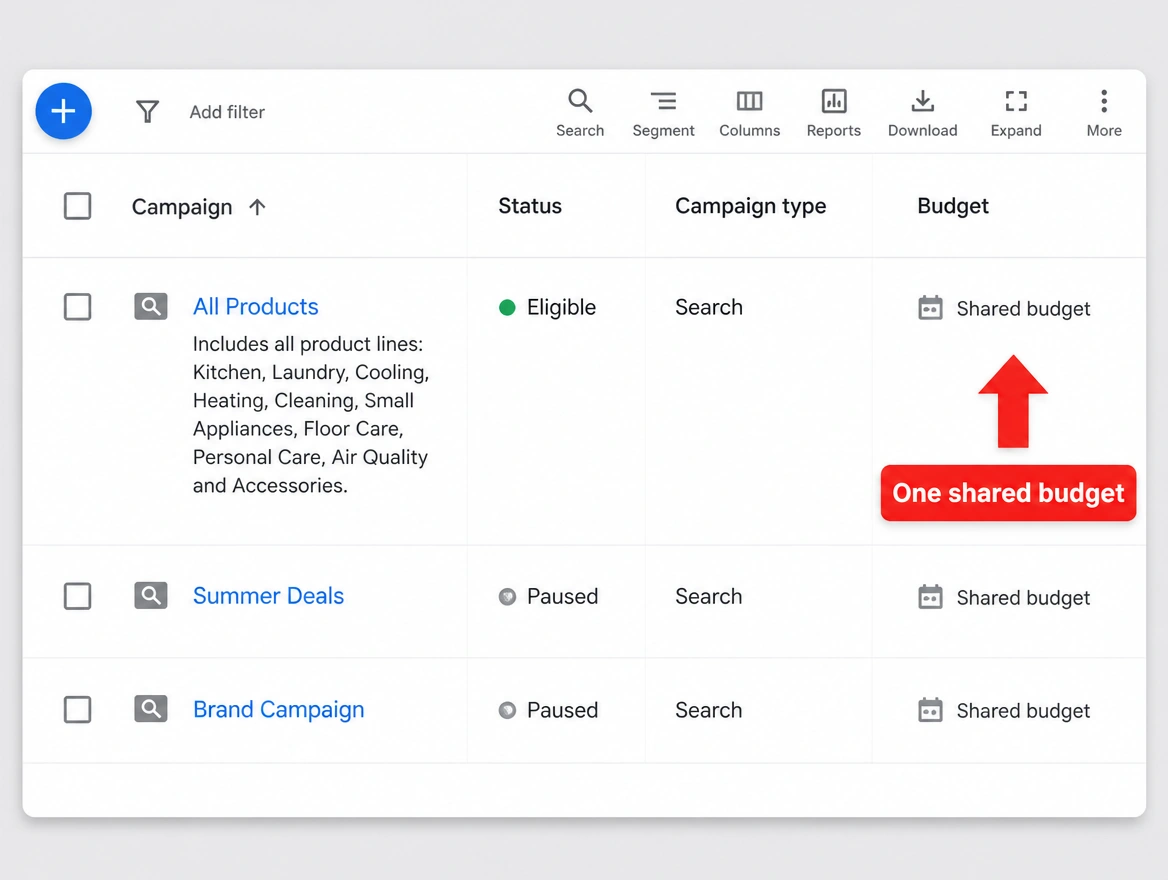Click the search icon beside Brand Campaign
Viewport: 1168px width, 880px height.
150,709
